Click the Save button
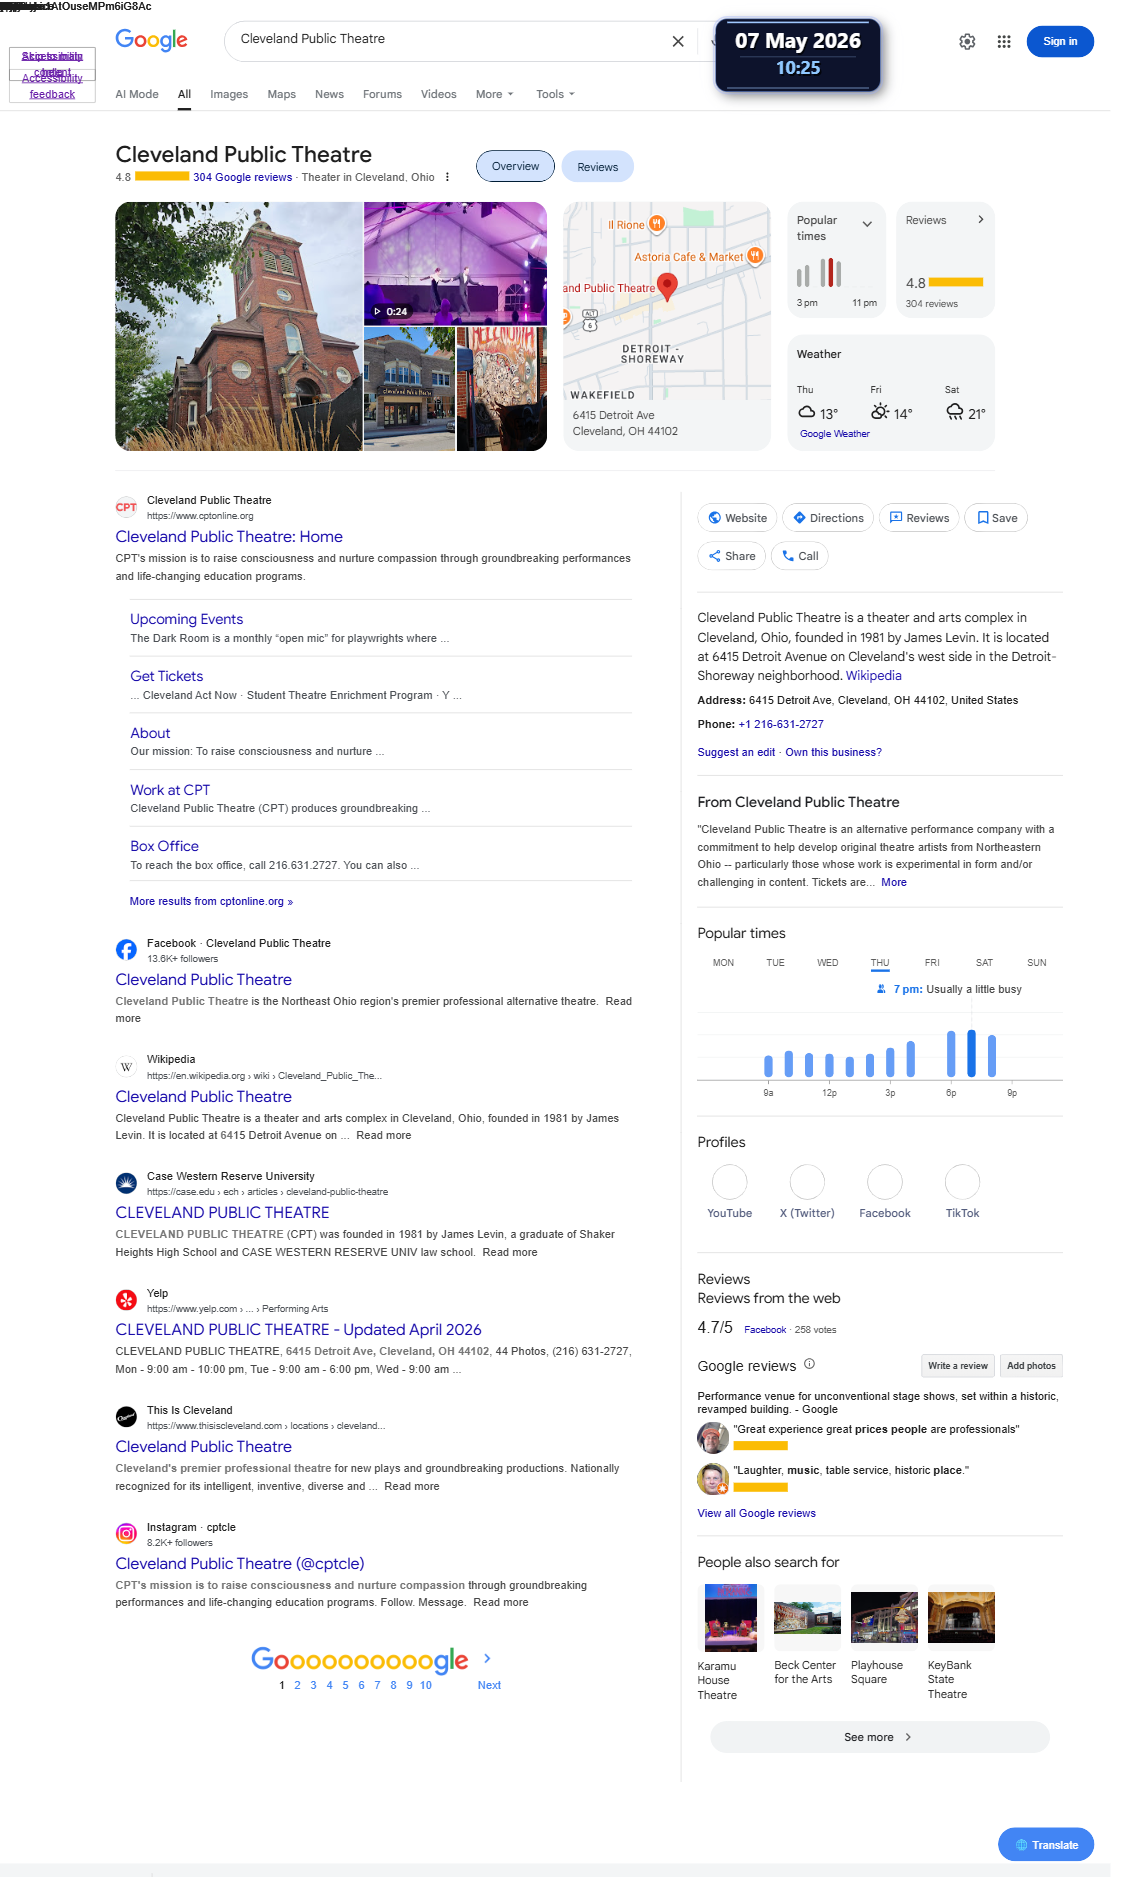1124x1877 pixels. [997, 518]
